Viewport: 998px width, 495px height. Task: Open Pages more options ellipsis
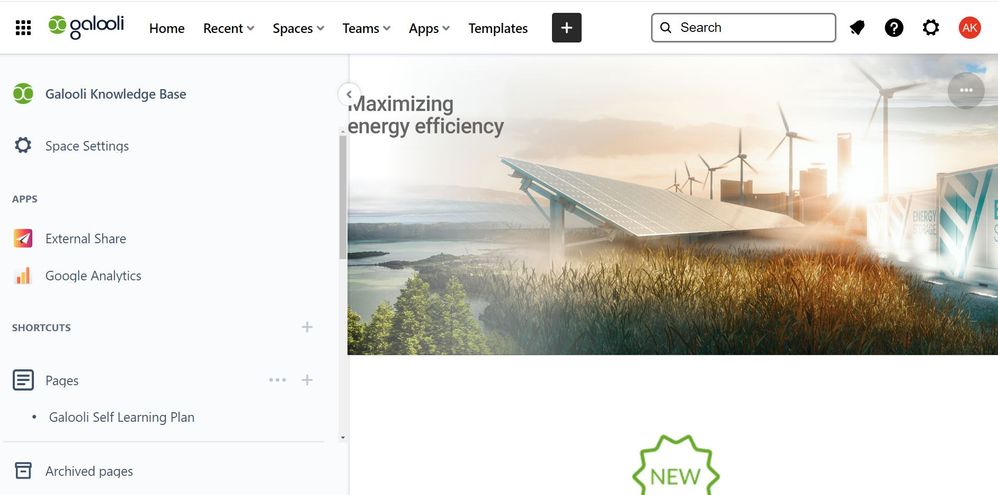(278, 380)
